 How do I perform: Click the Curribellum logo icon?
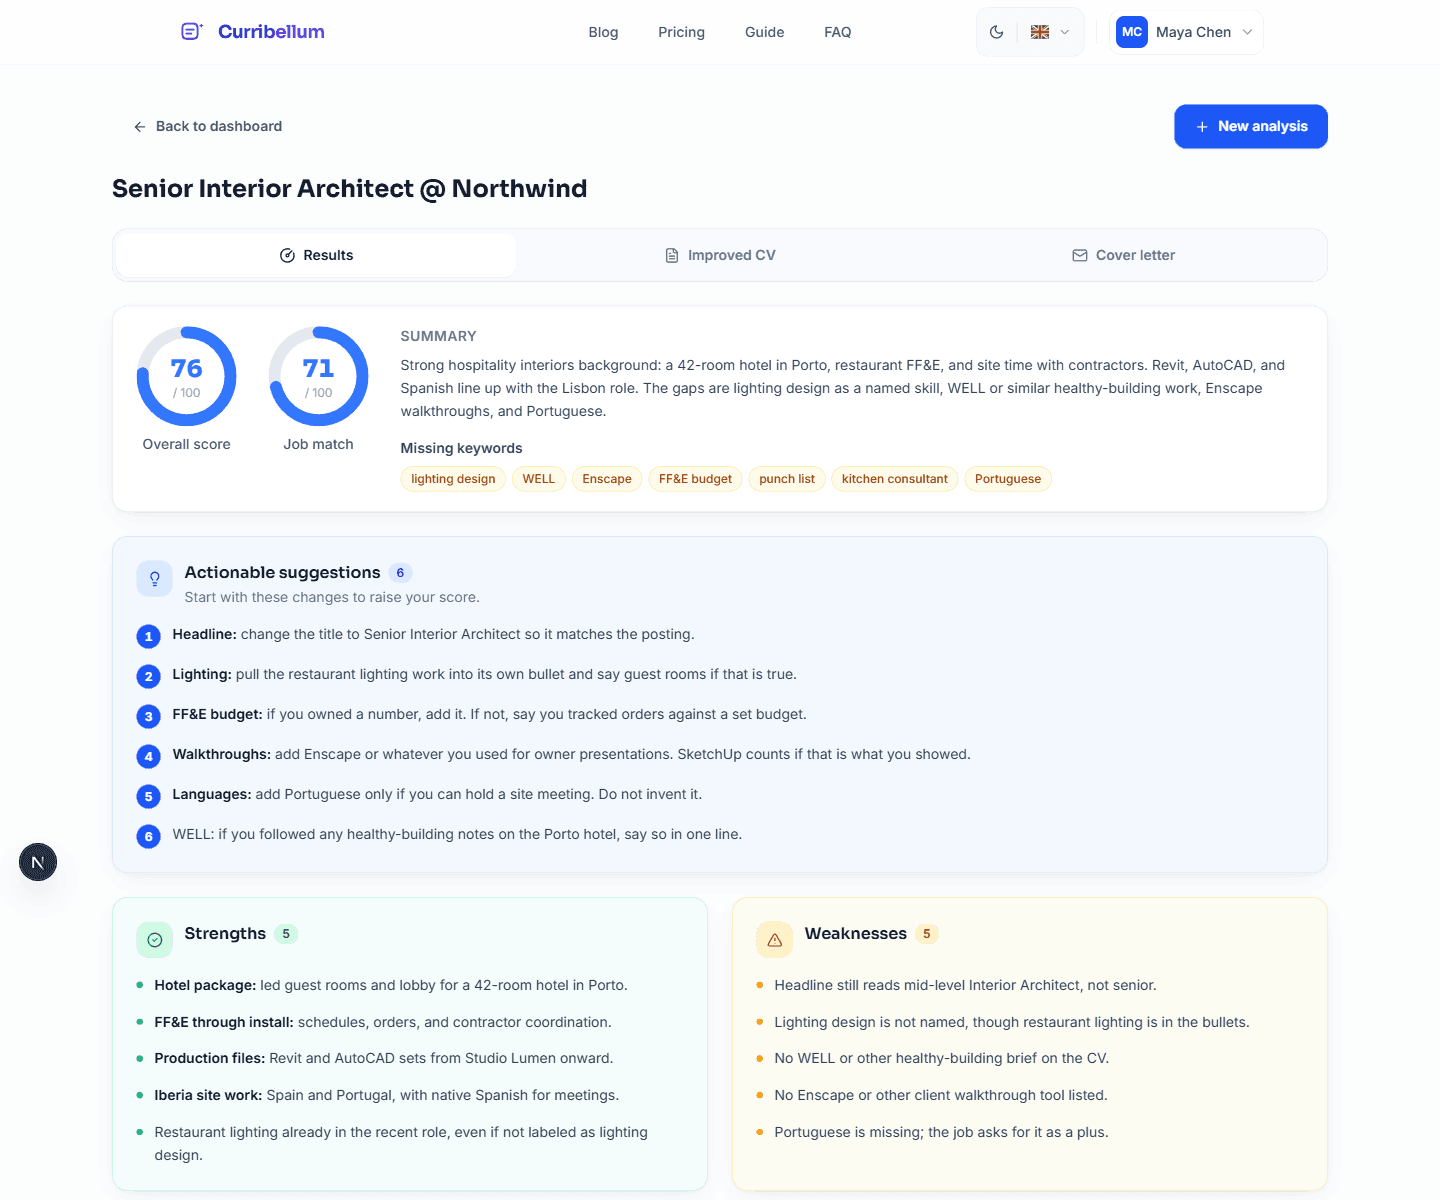pyautogui.click(x=192, y=32)
